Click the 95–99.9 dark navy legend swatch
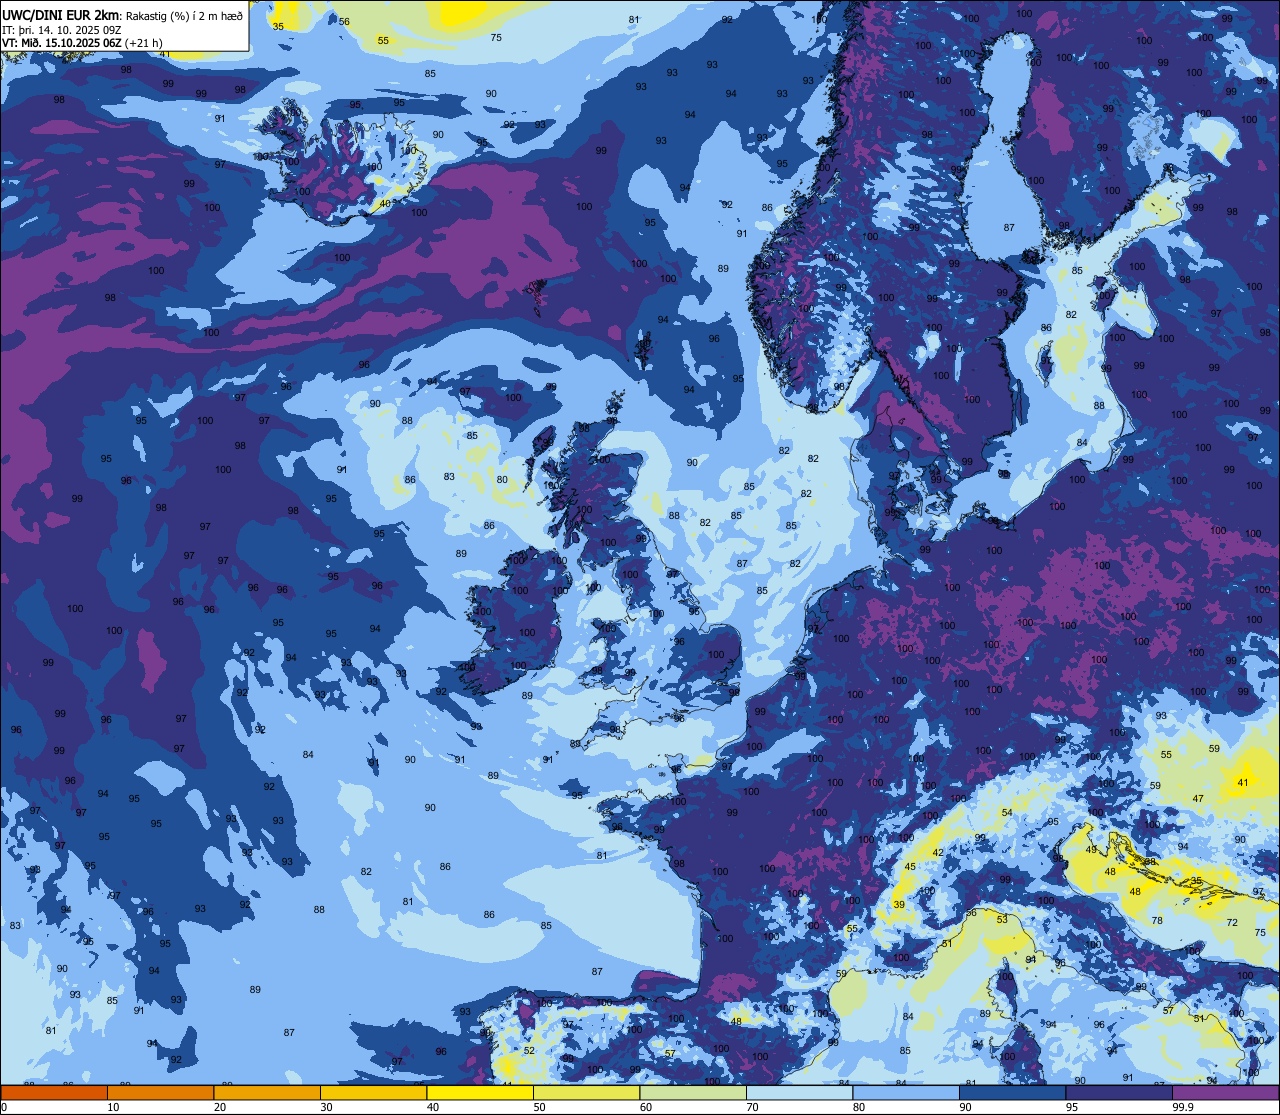Screen dimensions: 1280x1115 pos(1119,1092)
